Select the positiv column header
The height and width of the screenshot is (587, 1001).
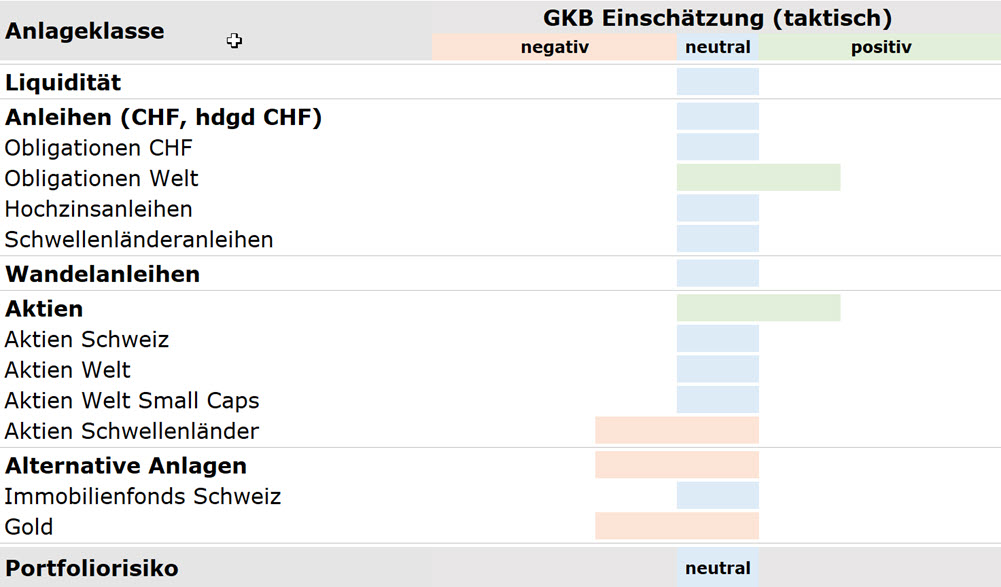click(880, 47)
